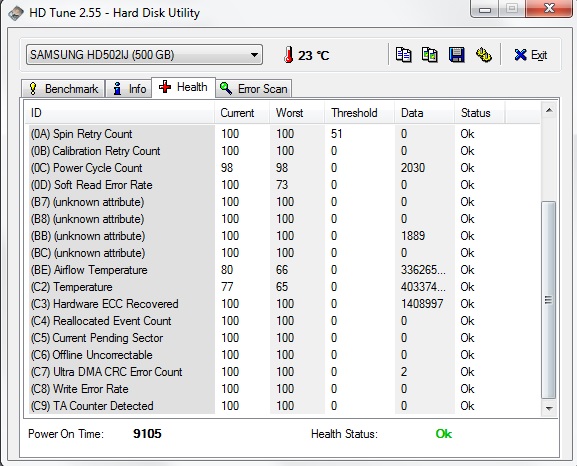Open the Error Scan tab
The height and width of the screenshot is (466, 577).
pyautogui.click(x=254, y=89)
